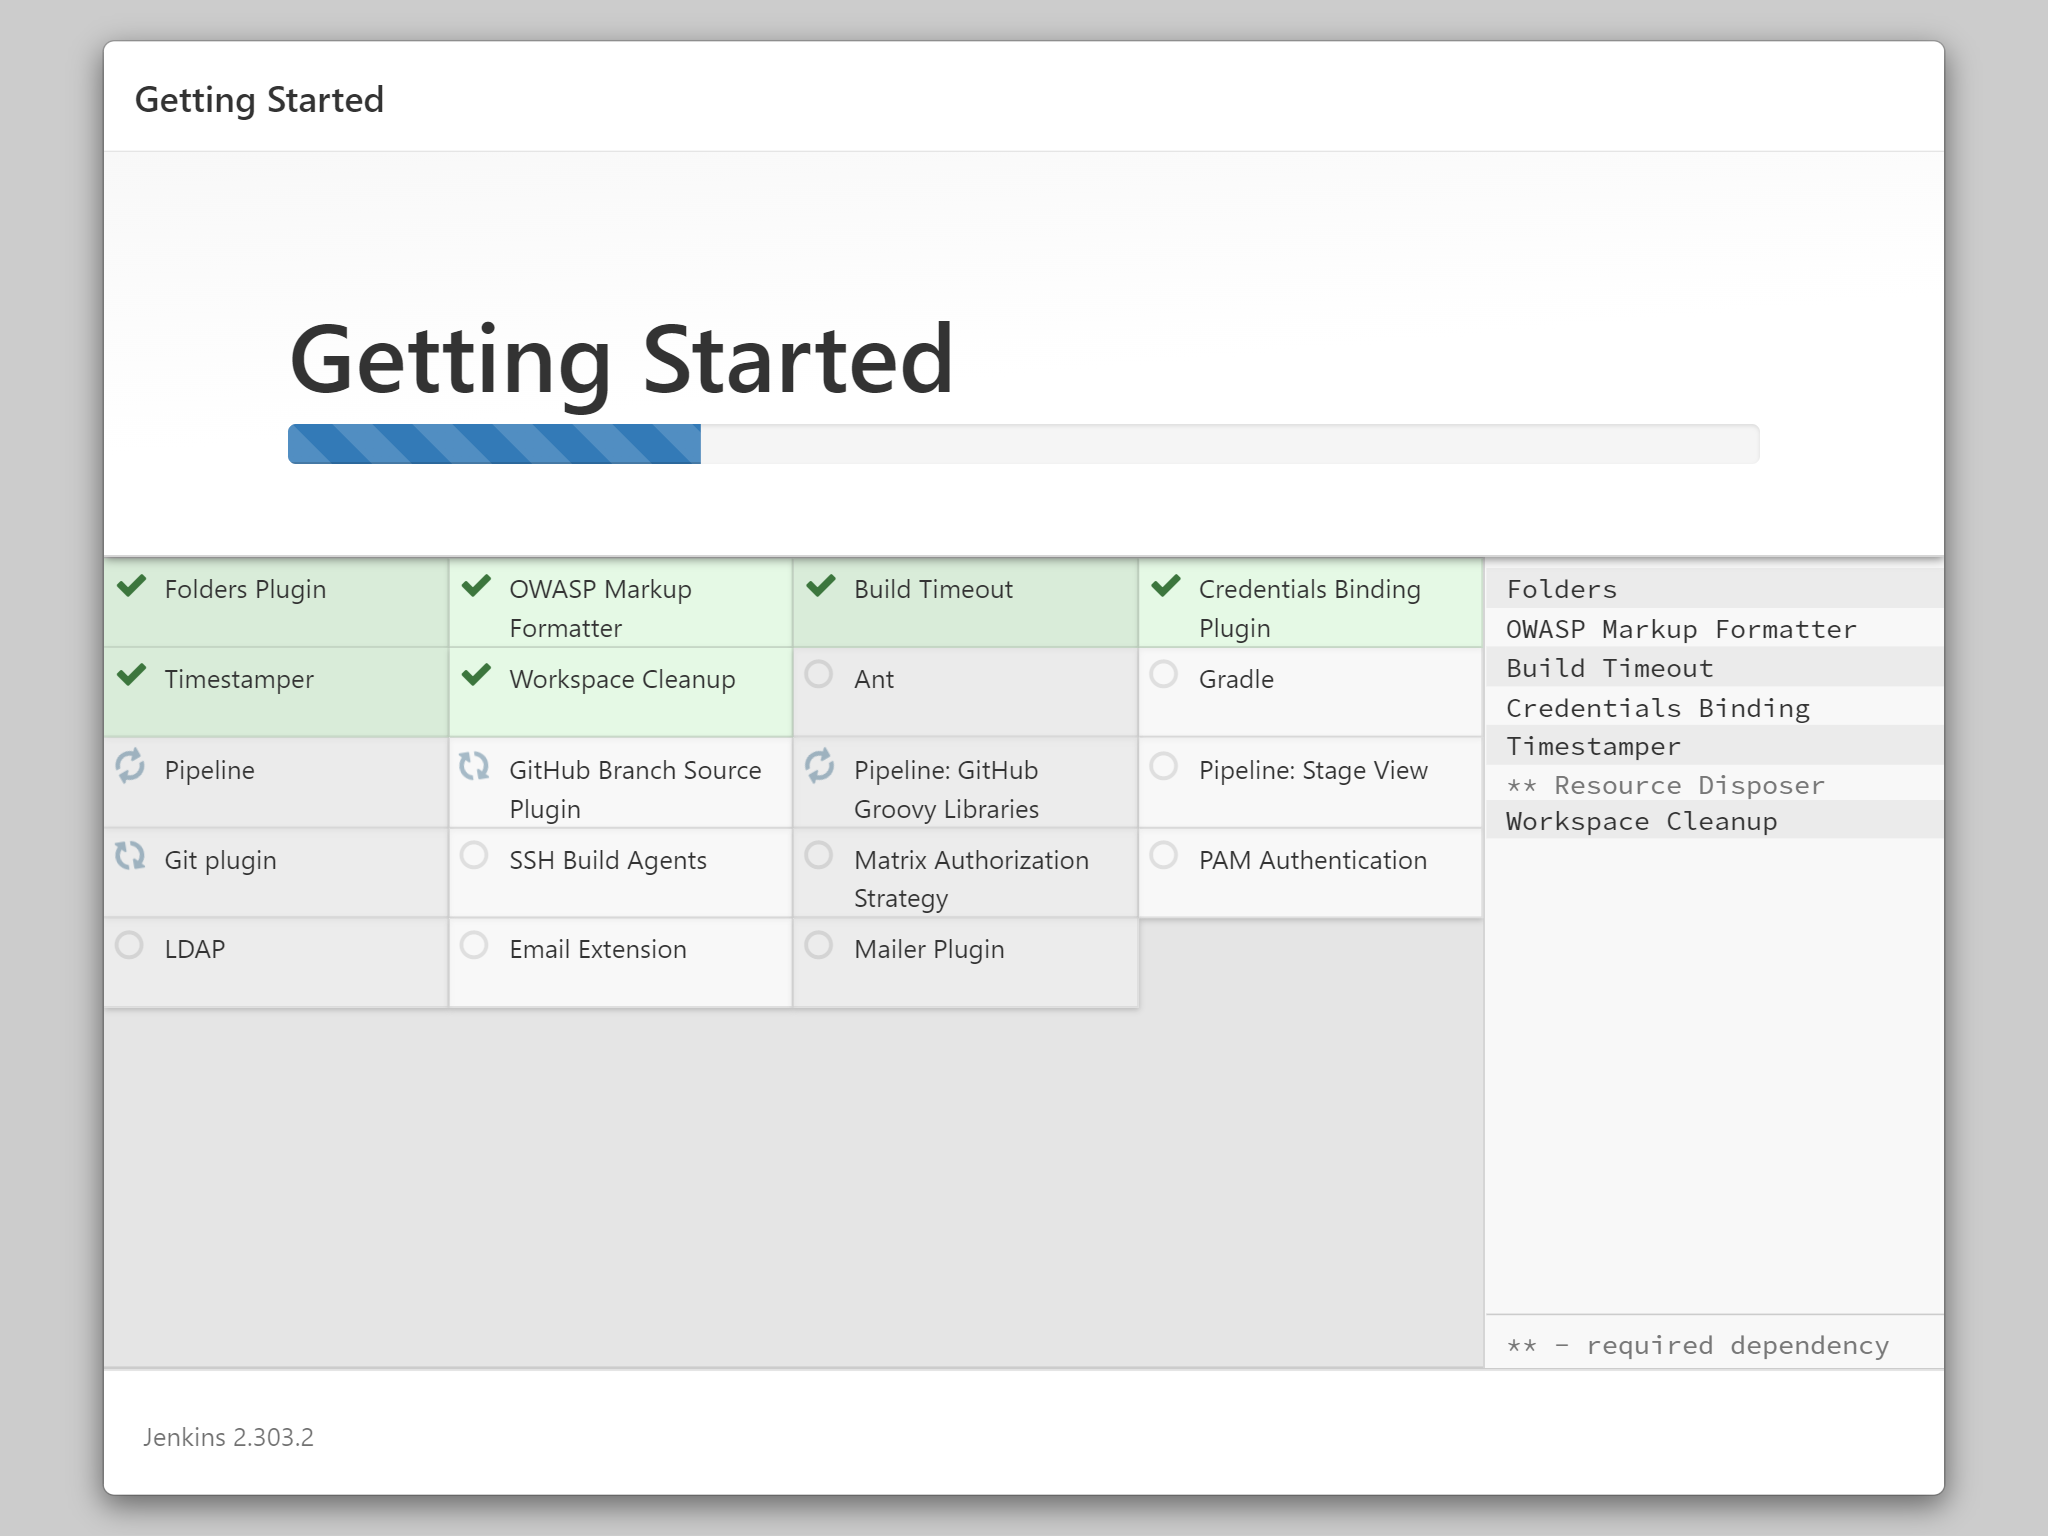This screenshot has height=1536, width=2048.
Task: Click the Jenkins 2.303.2 version text
Action: [x=228, y=1437]
